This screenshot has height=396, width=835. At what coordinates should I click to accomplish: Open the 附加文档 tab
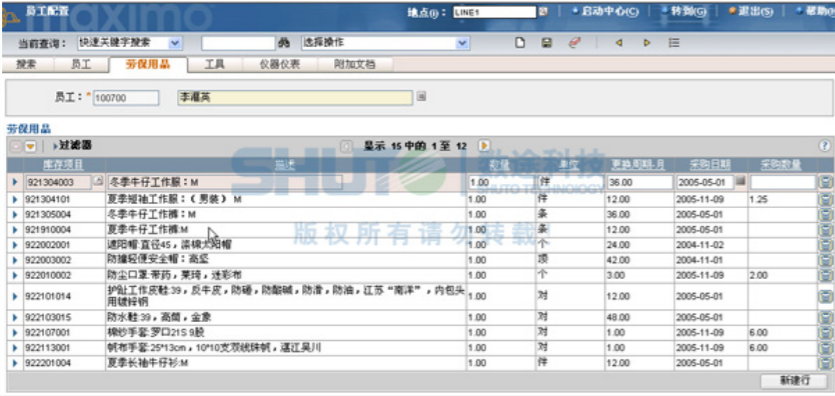[x=355, y=64]
